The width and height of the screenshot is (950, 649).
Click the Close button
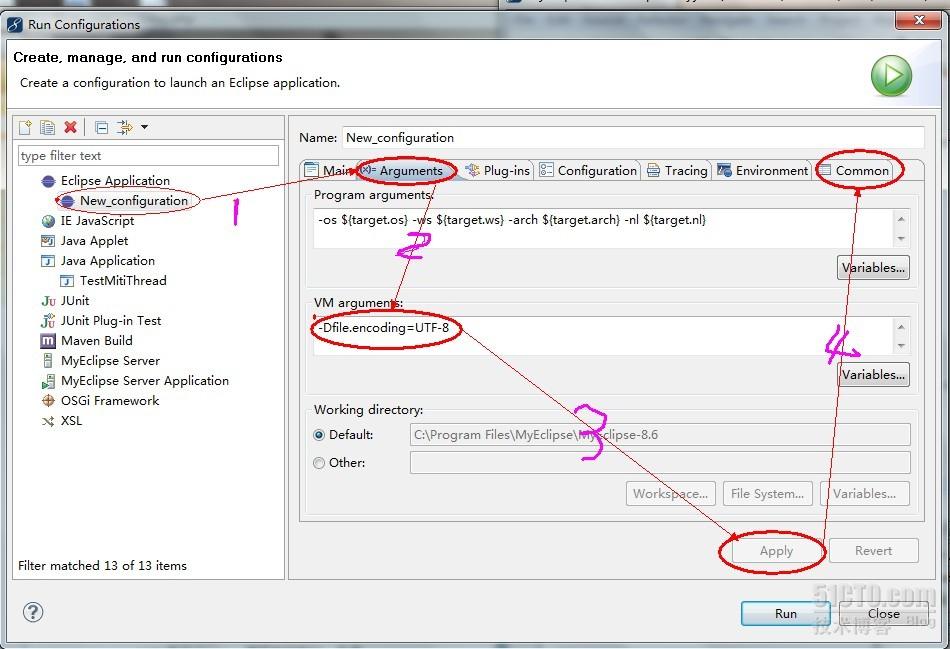point(883,614)
